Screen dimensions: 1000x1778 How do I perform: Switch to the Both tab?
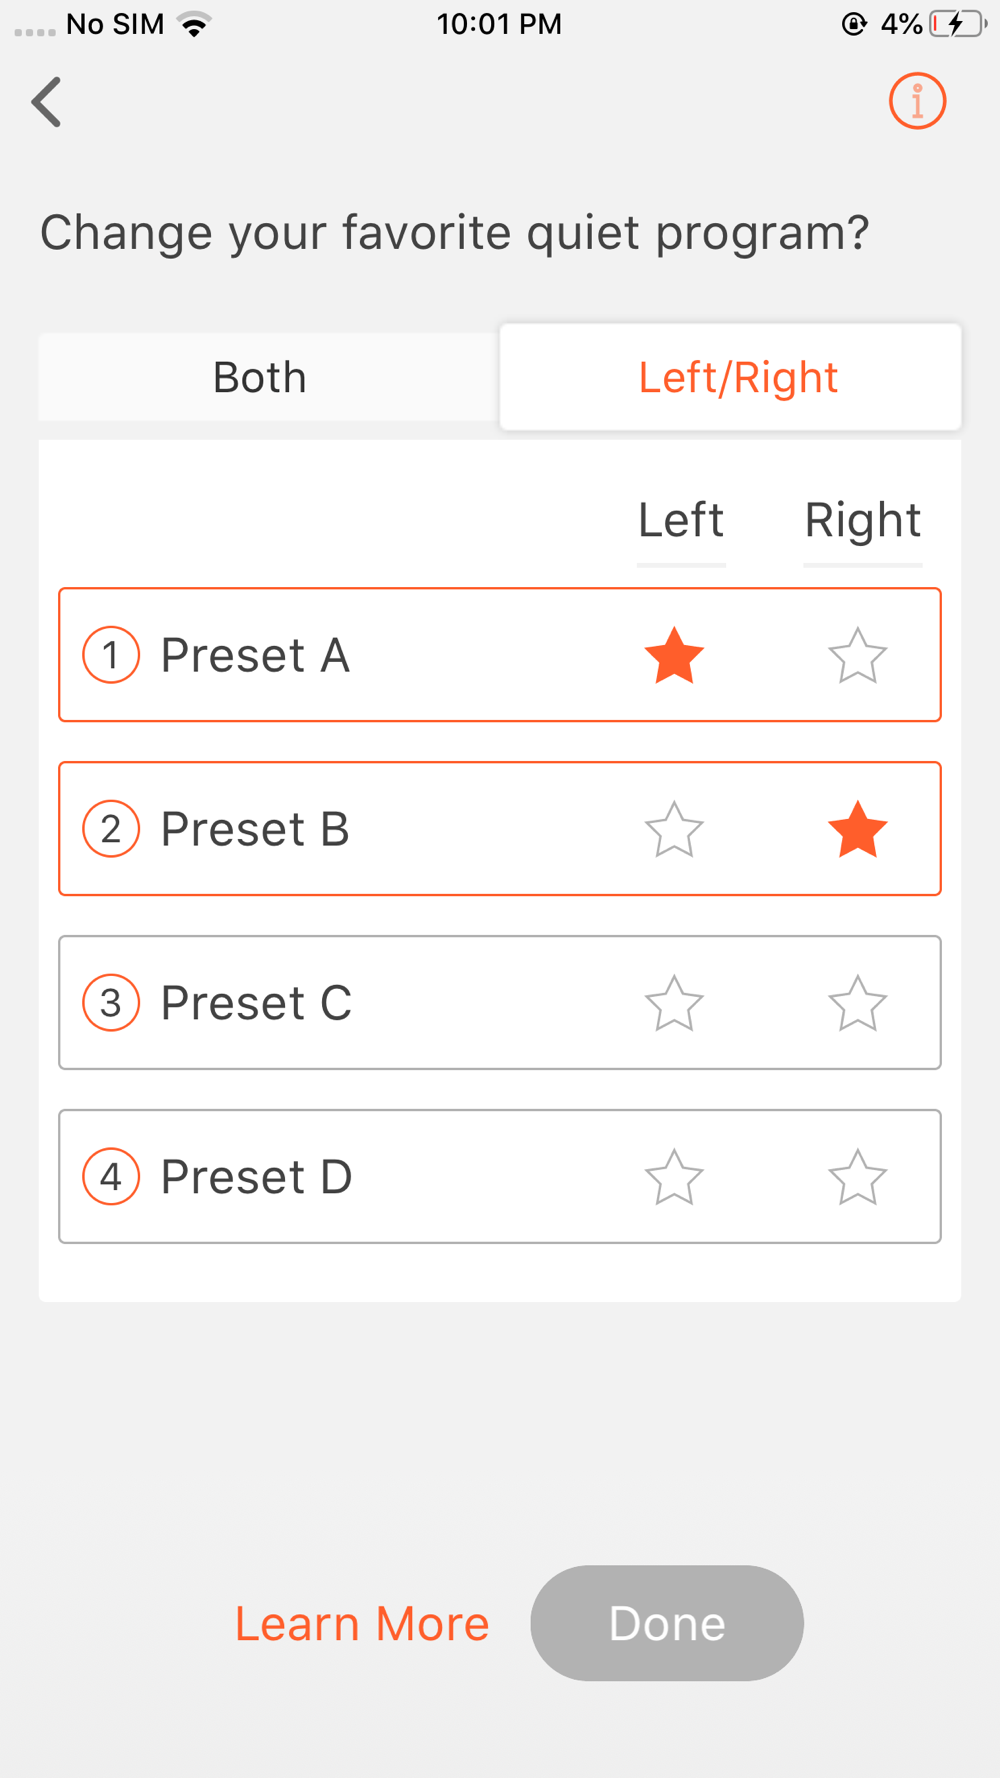click(x=260, y=378)
